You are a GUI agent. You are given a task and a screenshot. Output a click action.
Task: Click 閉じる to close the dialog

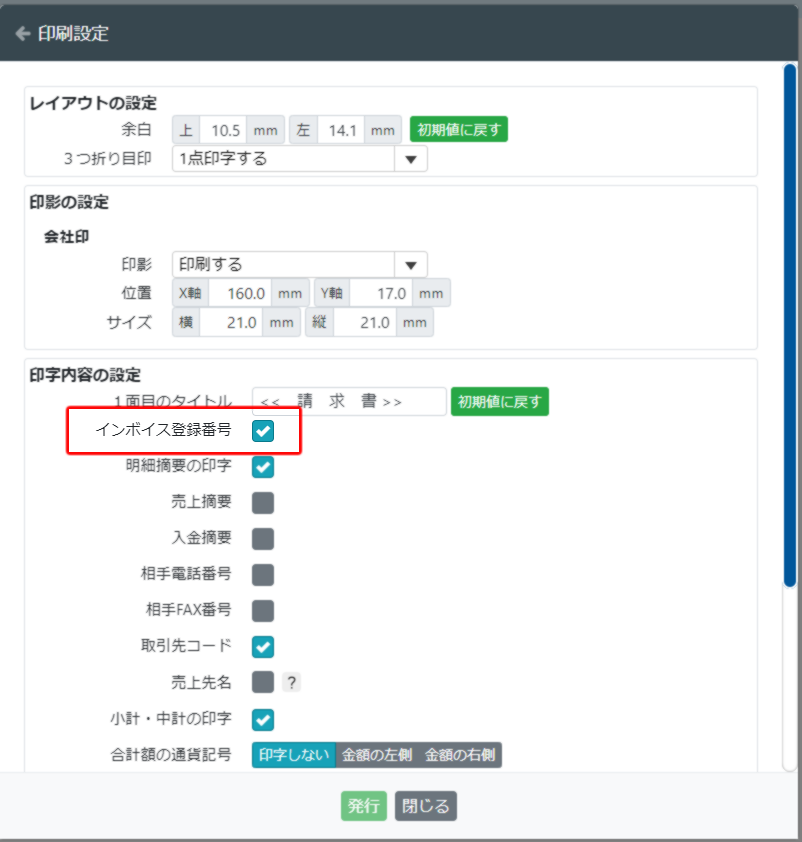coord(425,806)
